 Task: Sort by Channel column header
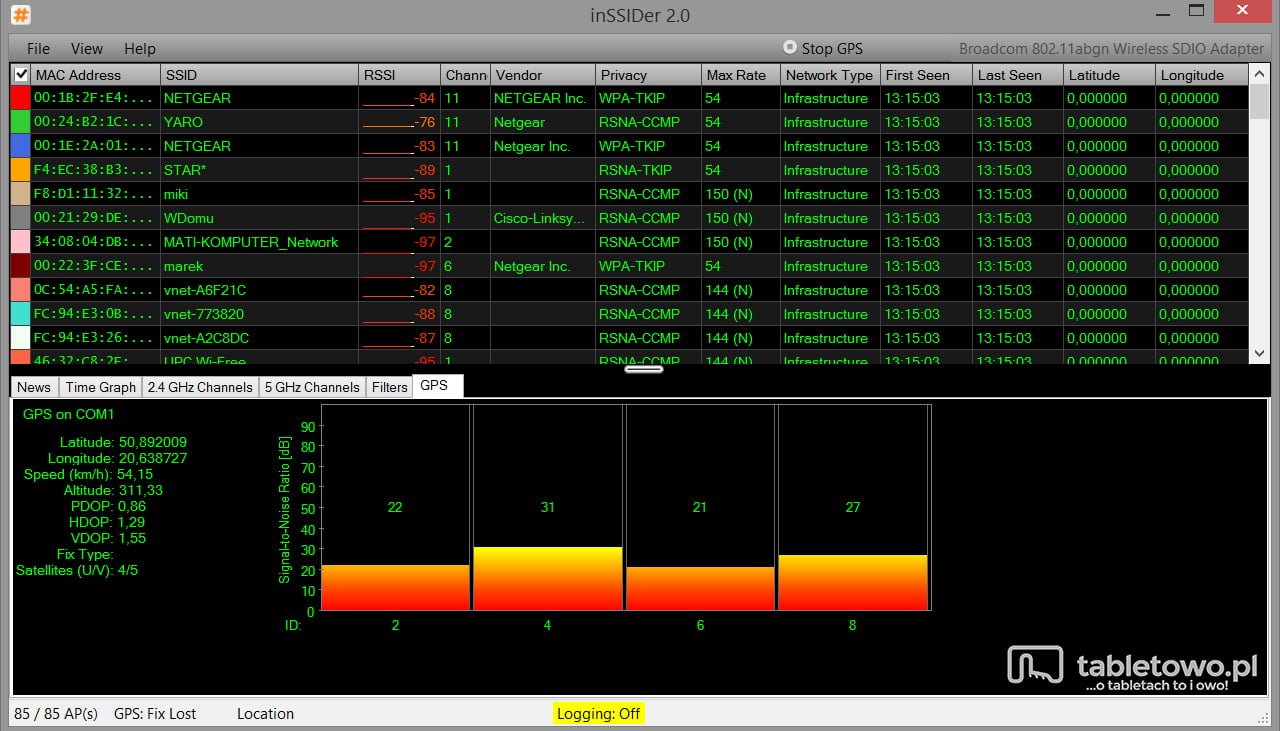click(x=466, y=75)
